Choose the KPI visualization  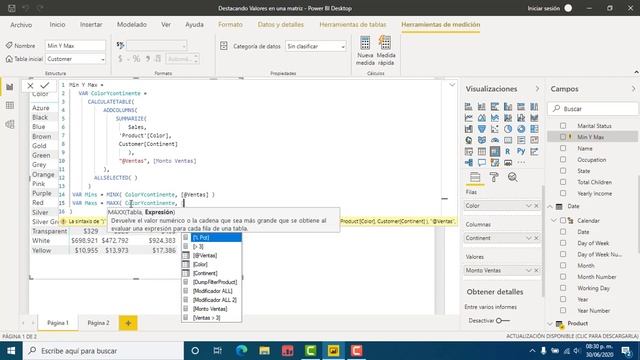[534, 140]
